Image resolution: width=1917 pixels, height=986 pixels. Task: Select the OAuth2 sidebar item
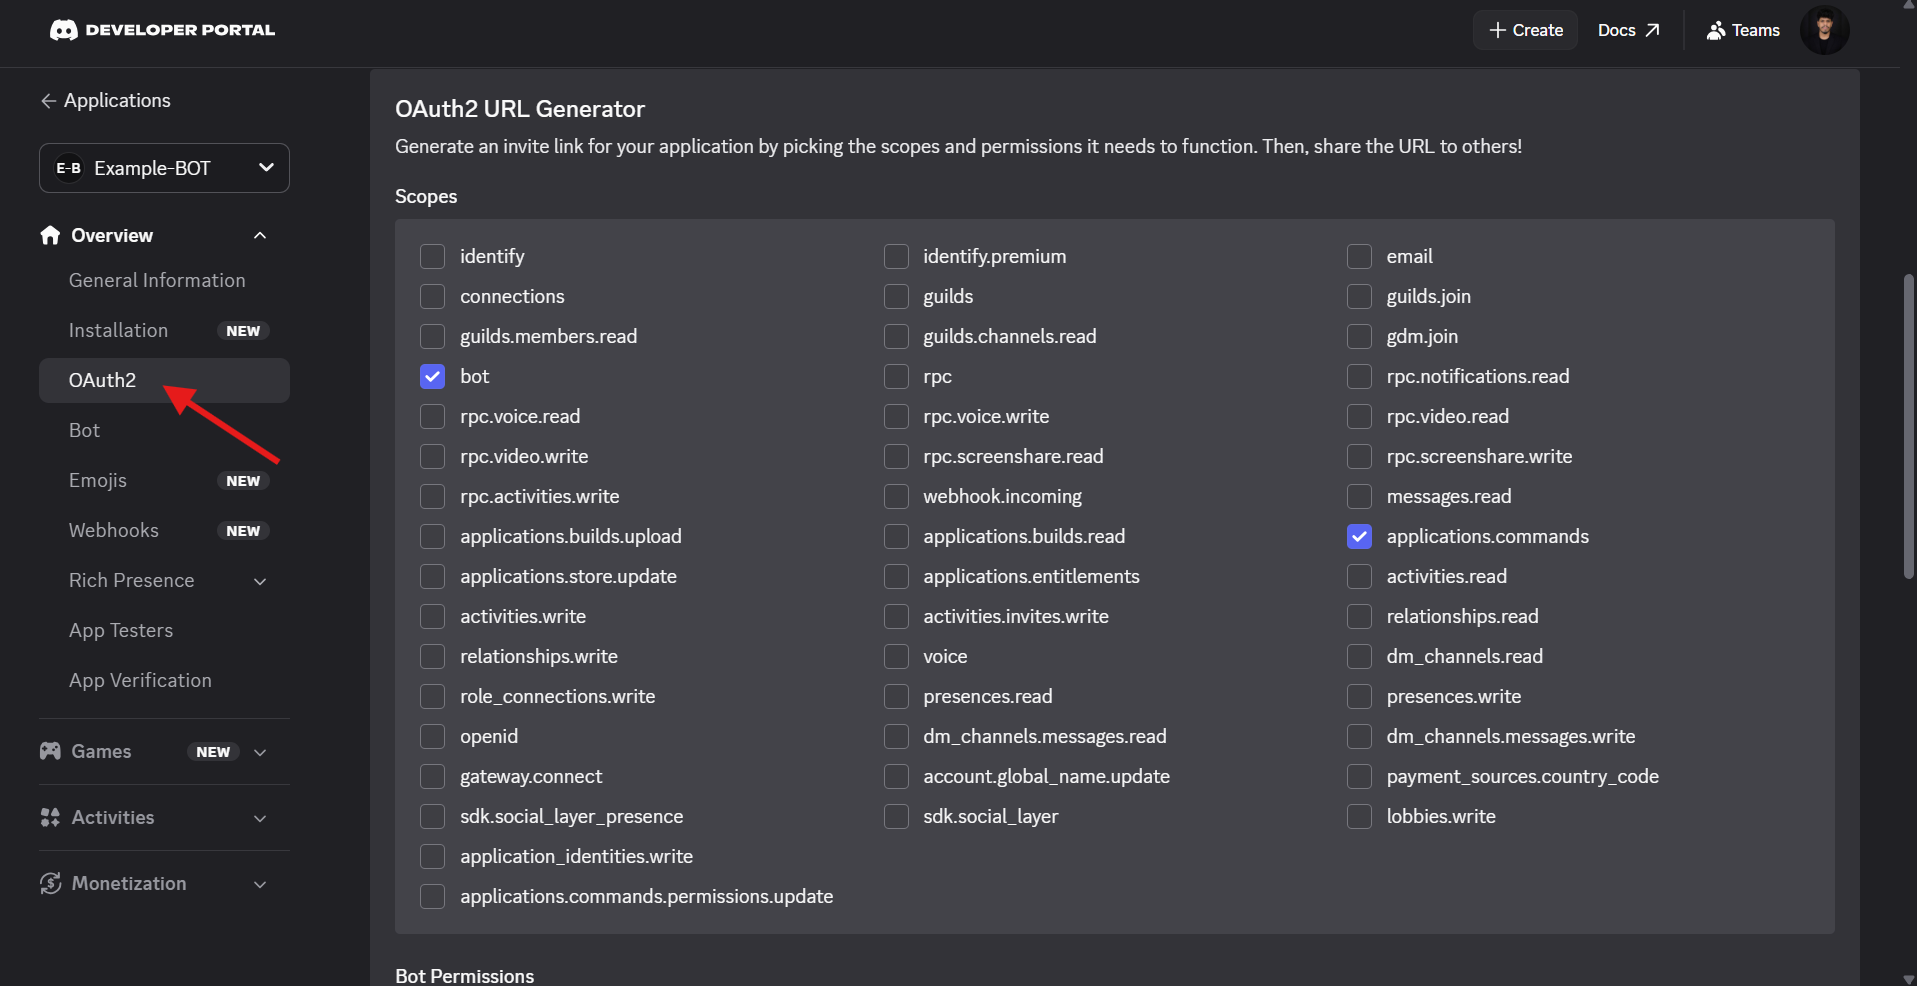[x=164, y=380]
